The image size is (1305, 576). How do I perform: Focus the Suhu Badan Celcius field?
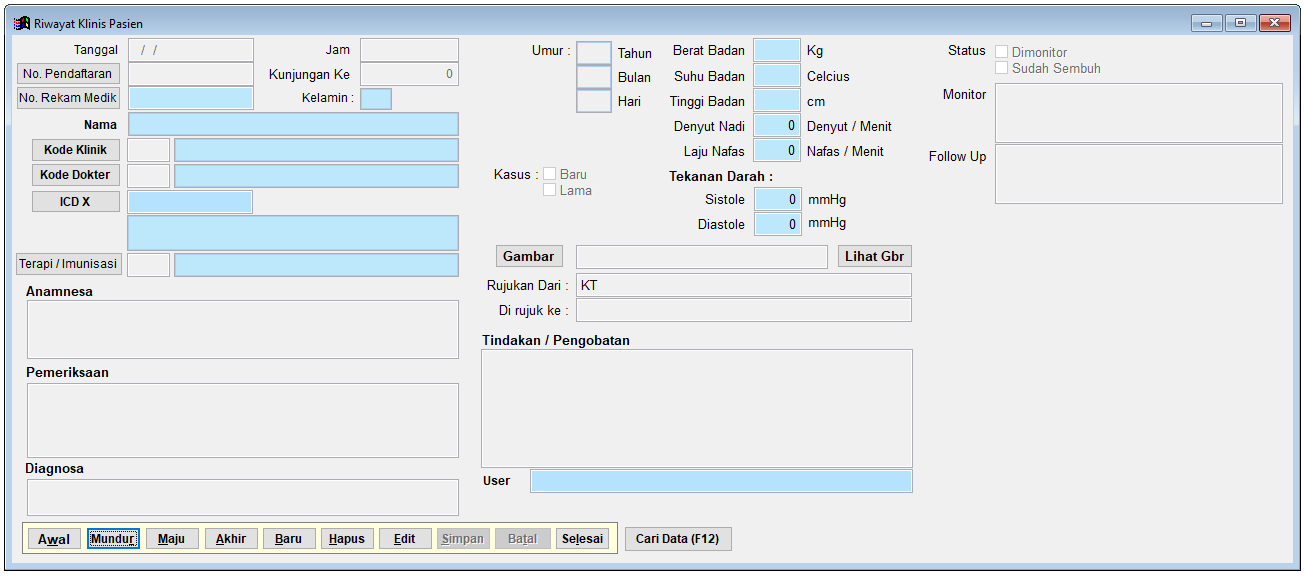point(777,75)
